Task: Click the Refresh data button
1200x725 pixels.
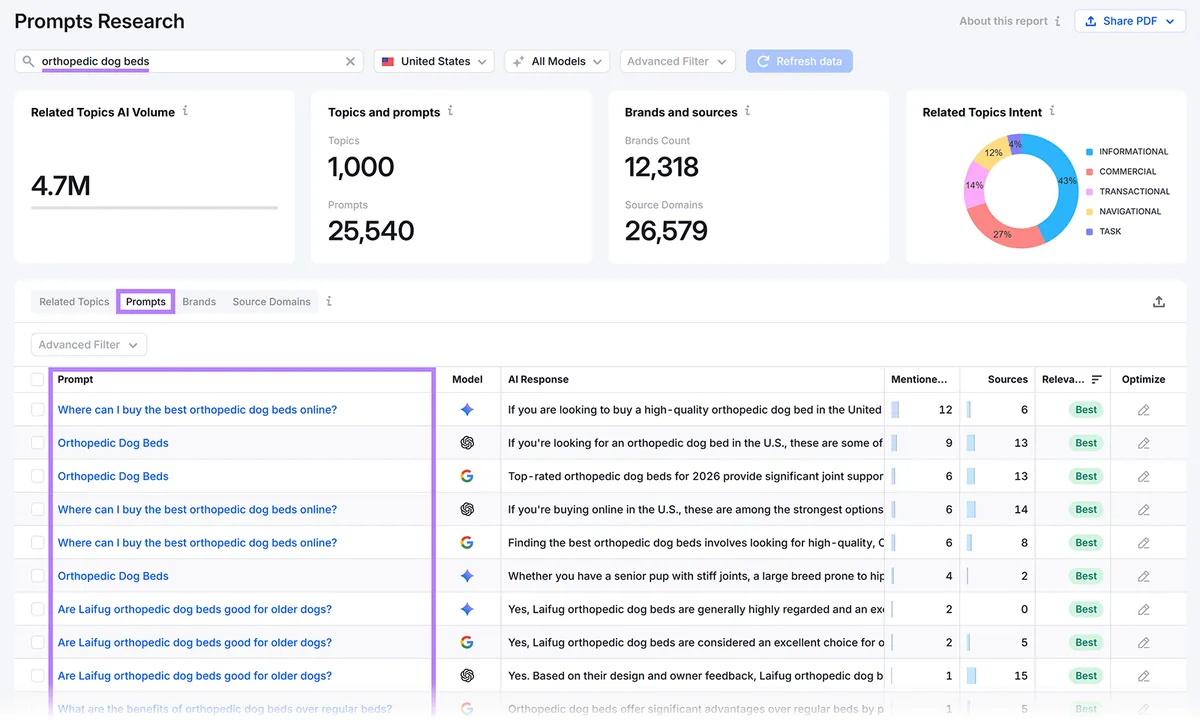Action: point(799,62)
